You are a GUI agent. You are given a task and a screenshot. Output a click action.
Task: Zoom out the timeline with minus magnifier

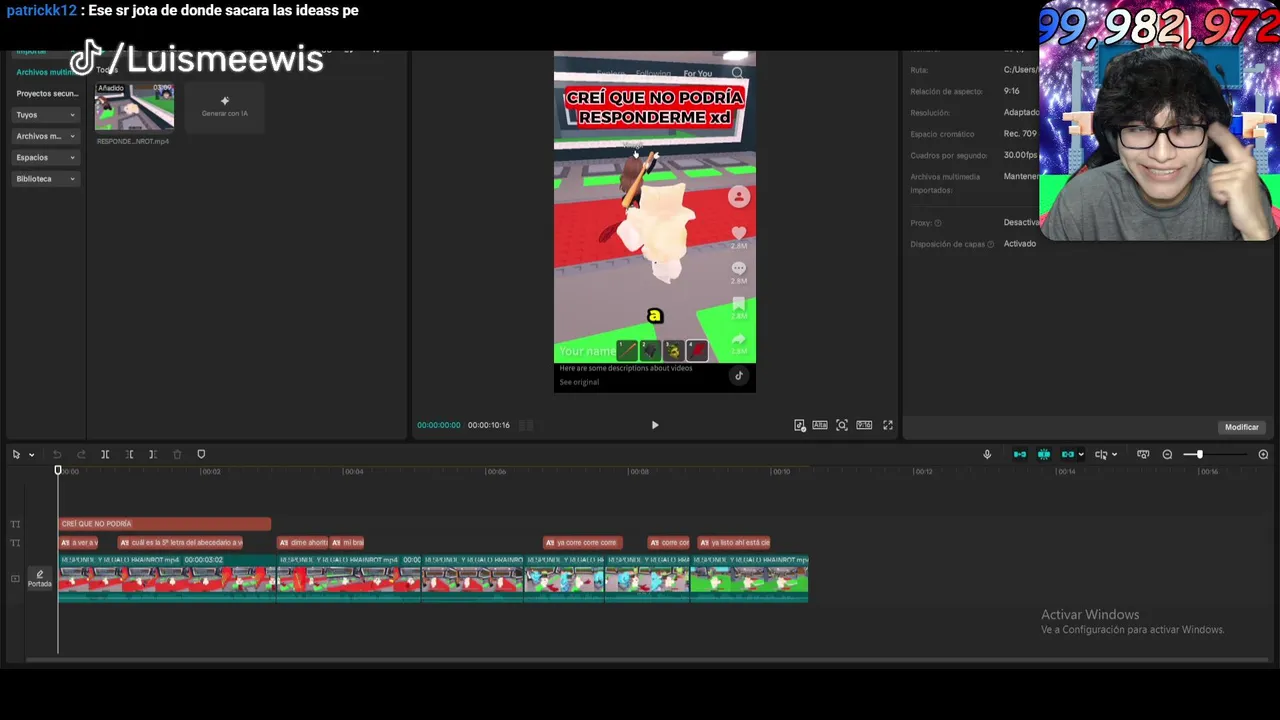click(x=1167, y=454)
